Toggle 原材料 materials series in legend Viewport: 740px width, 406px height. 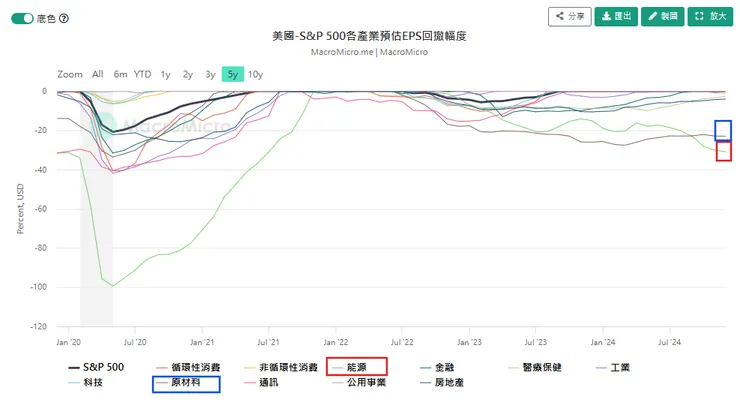point(178,382)
